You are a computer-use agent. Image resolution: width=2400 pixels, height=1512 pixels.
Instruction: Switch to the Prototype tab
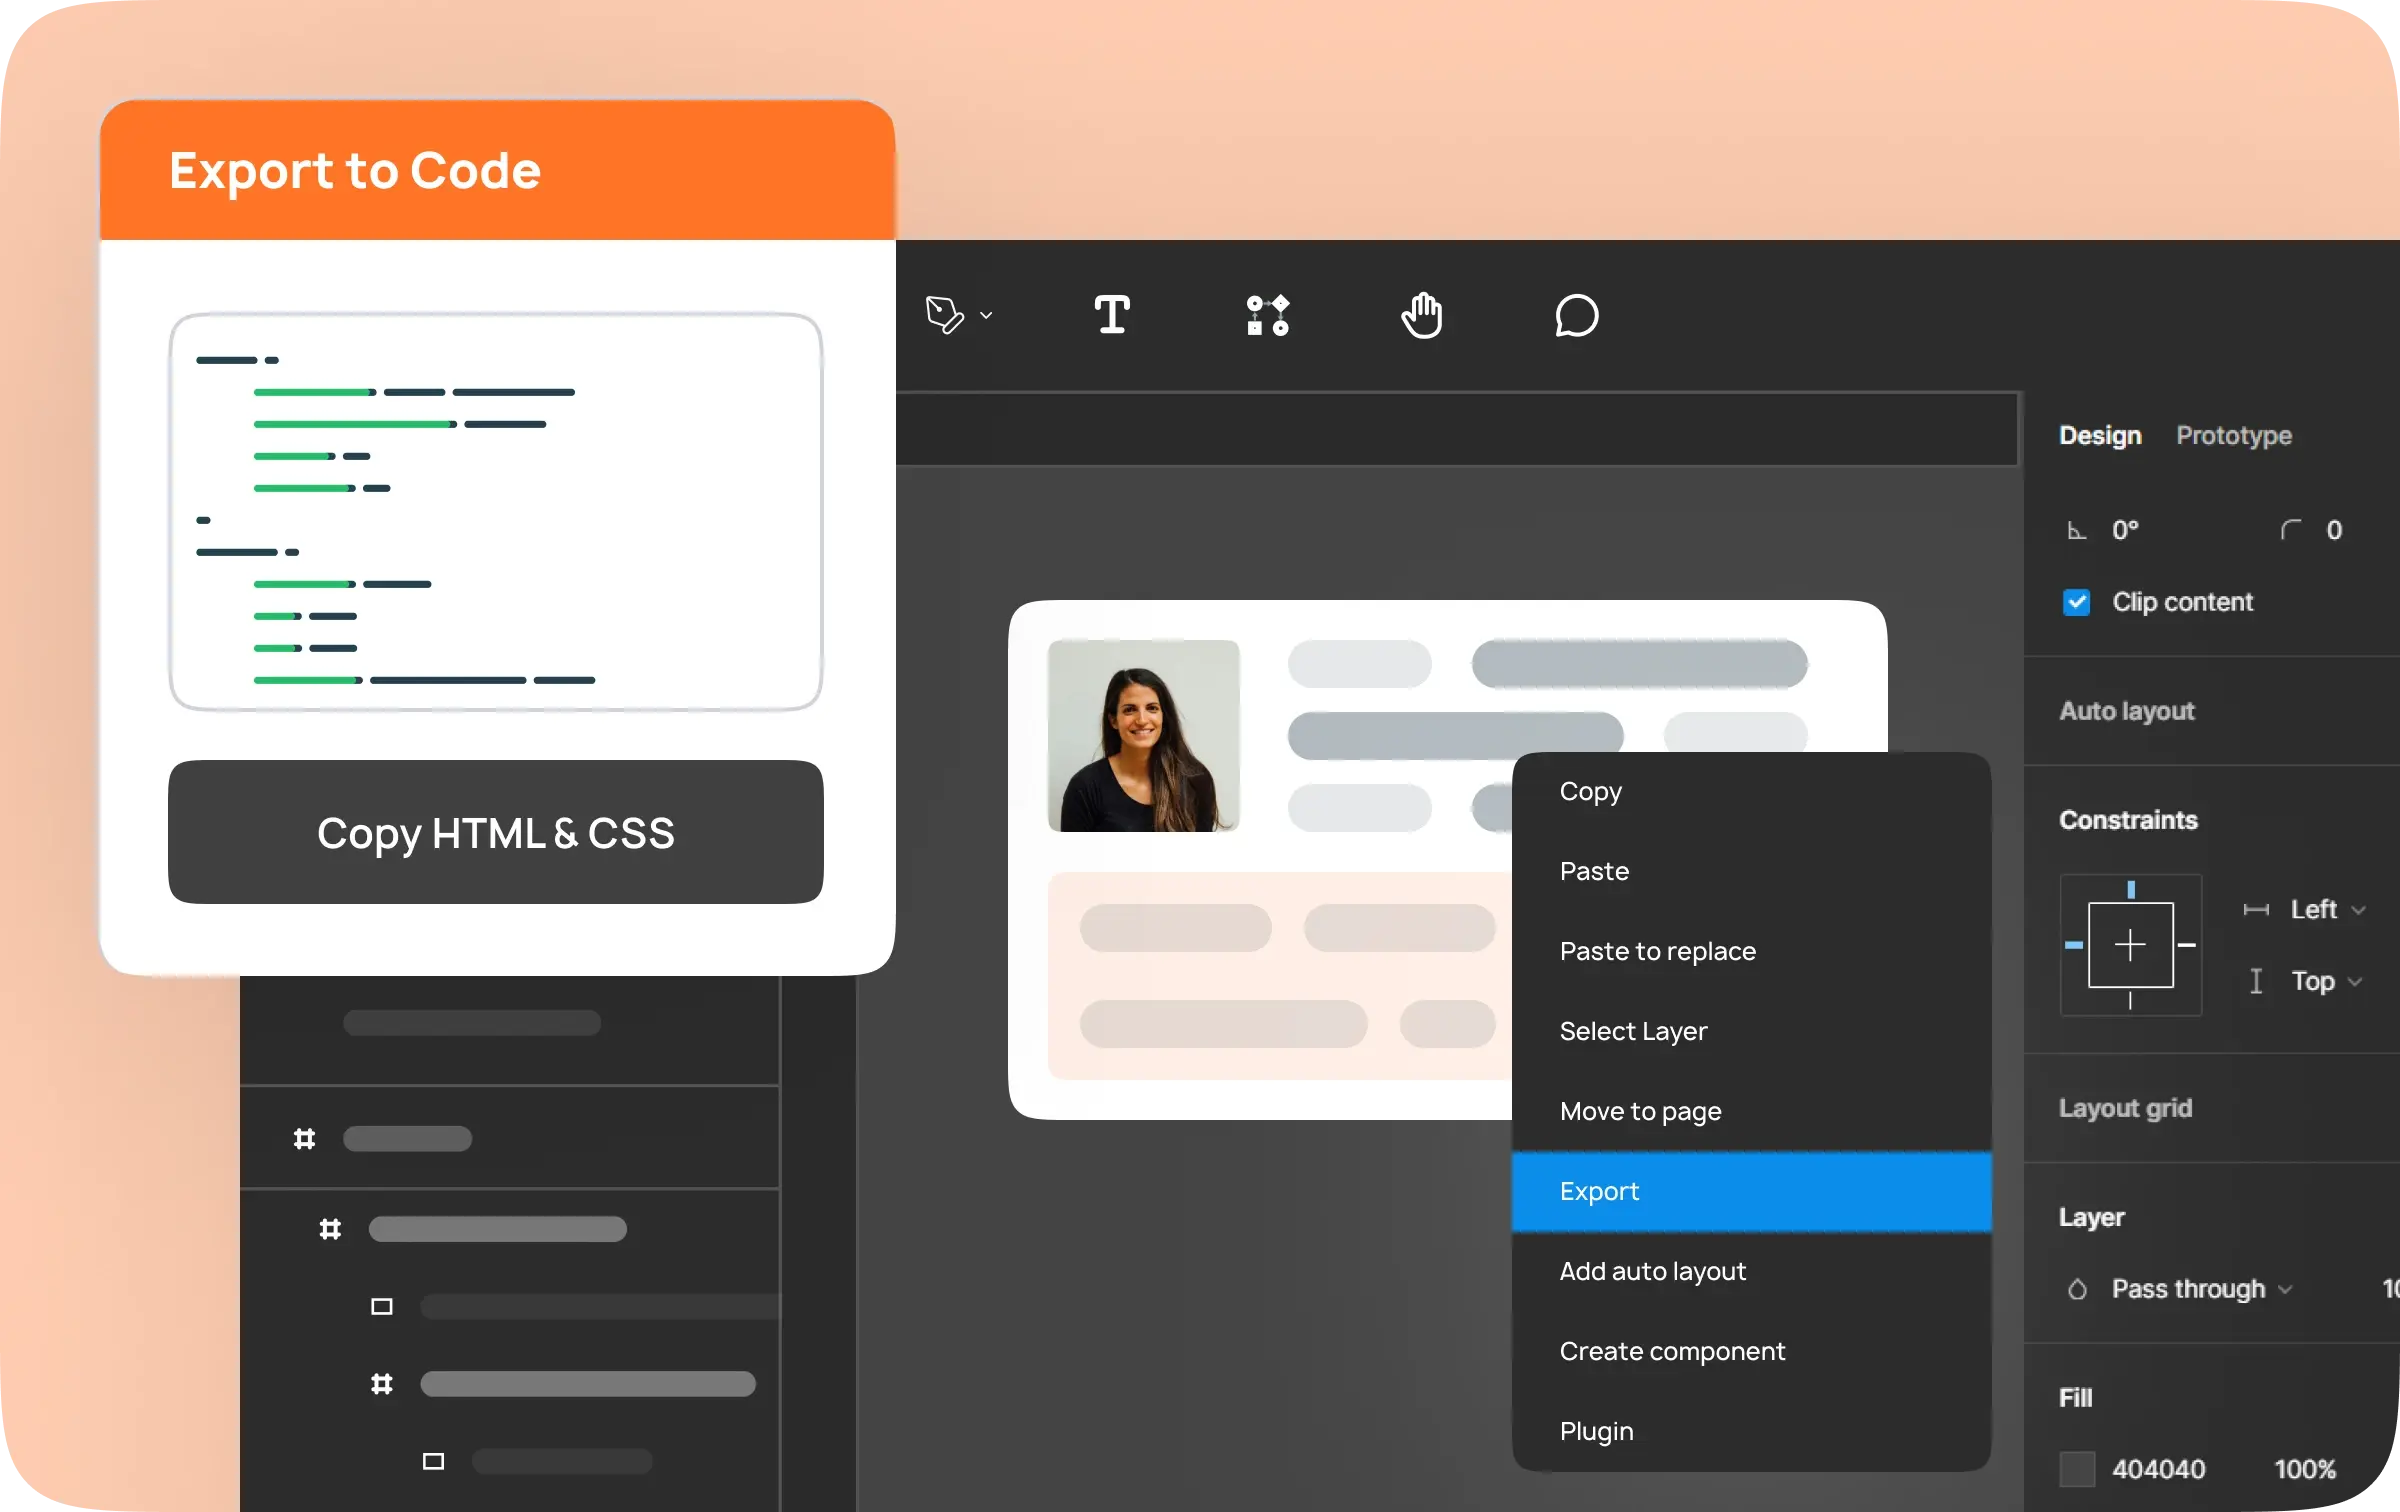pyautogui.click(x=2234, y=435)
